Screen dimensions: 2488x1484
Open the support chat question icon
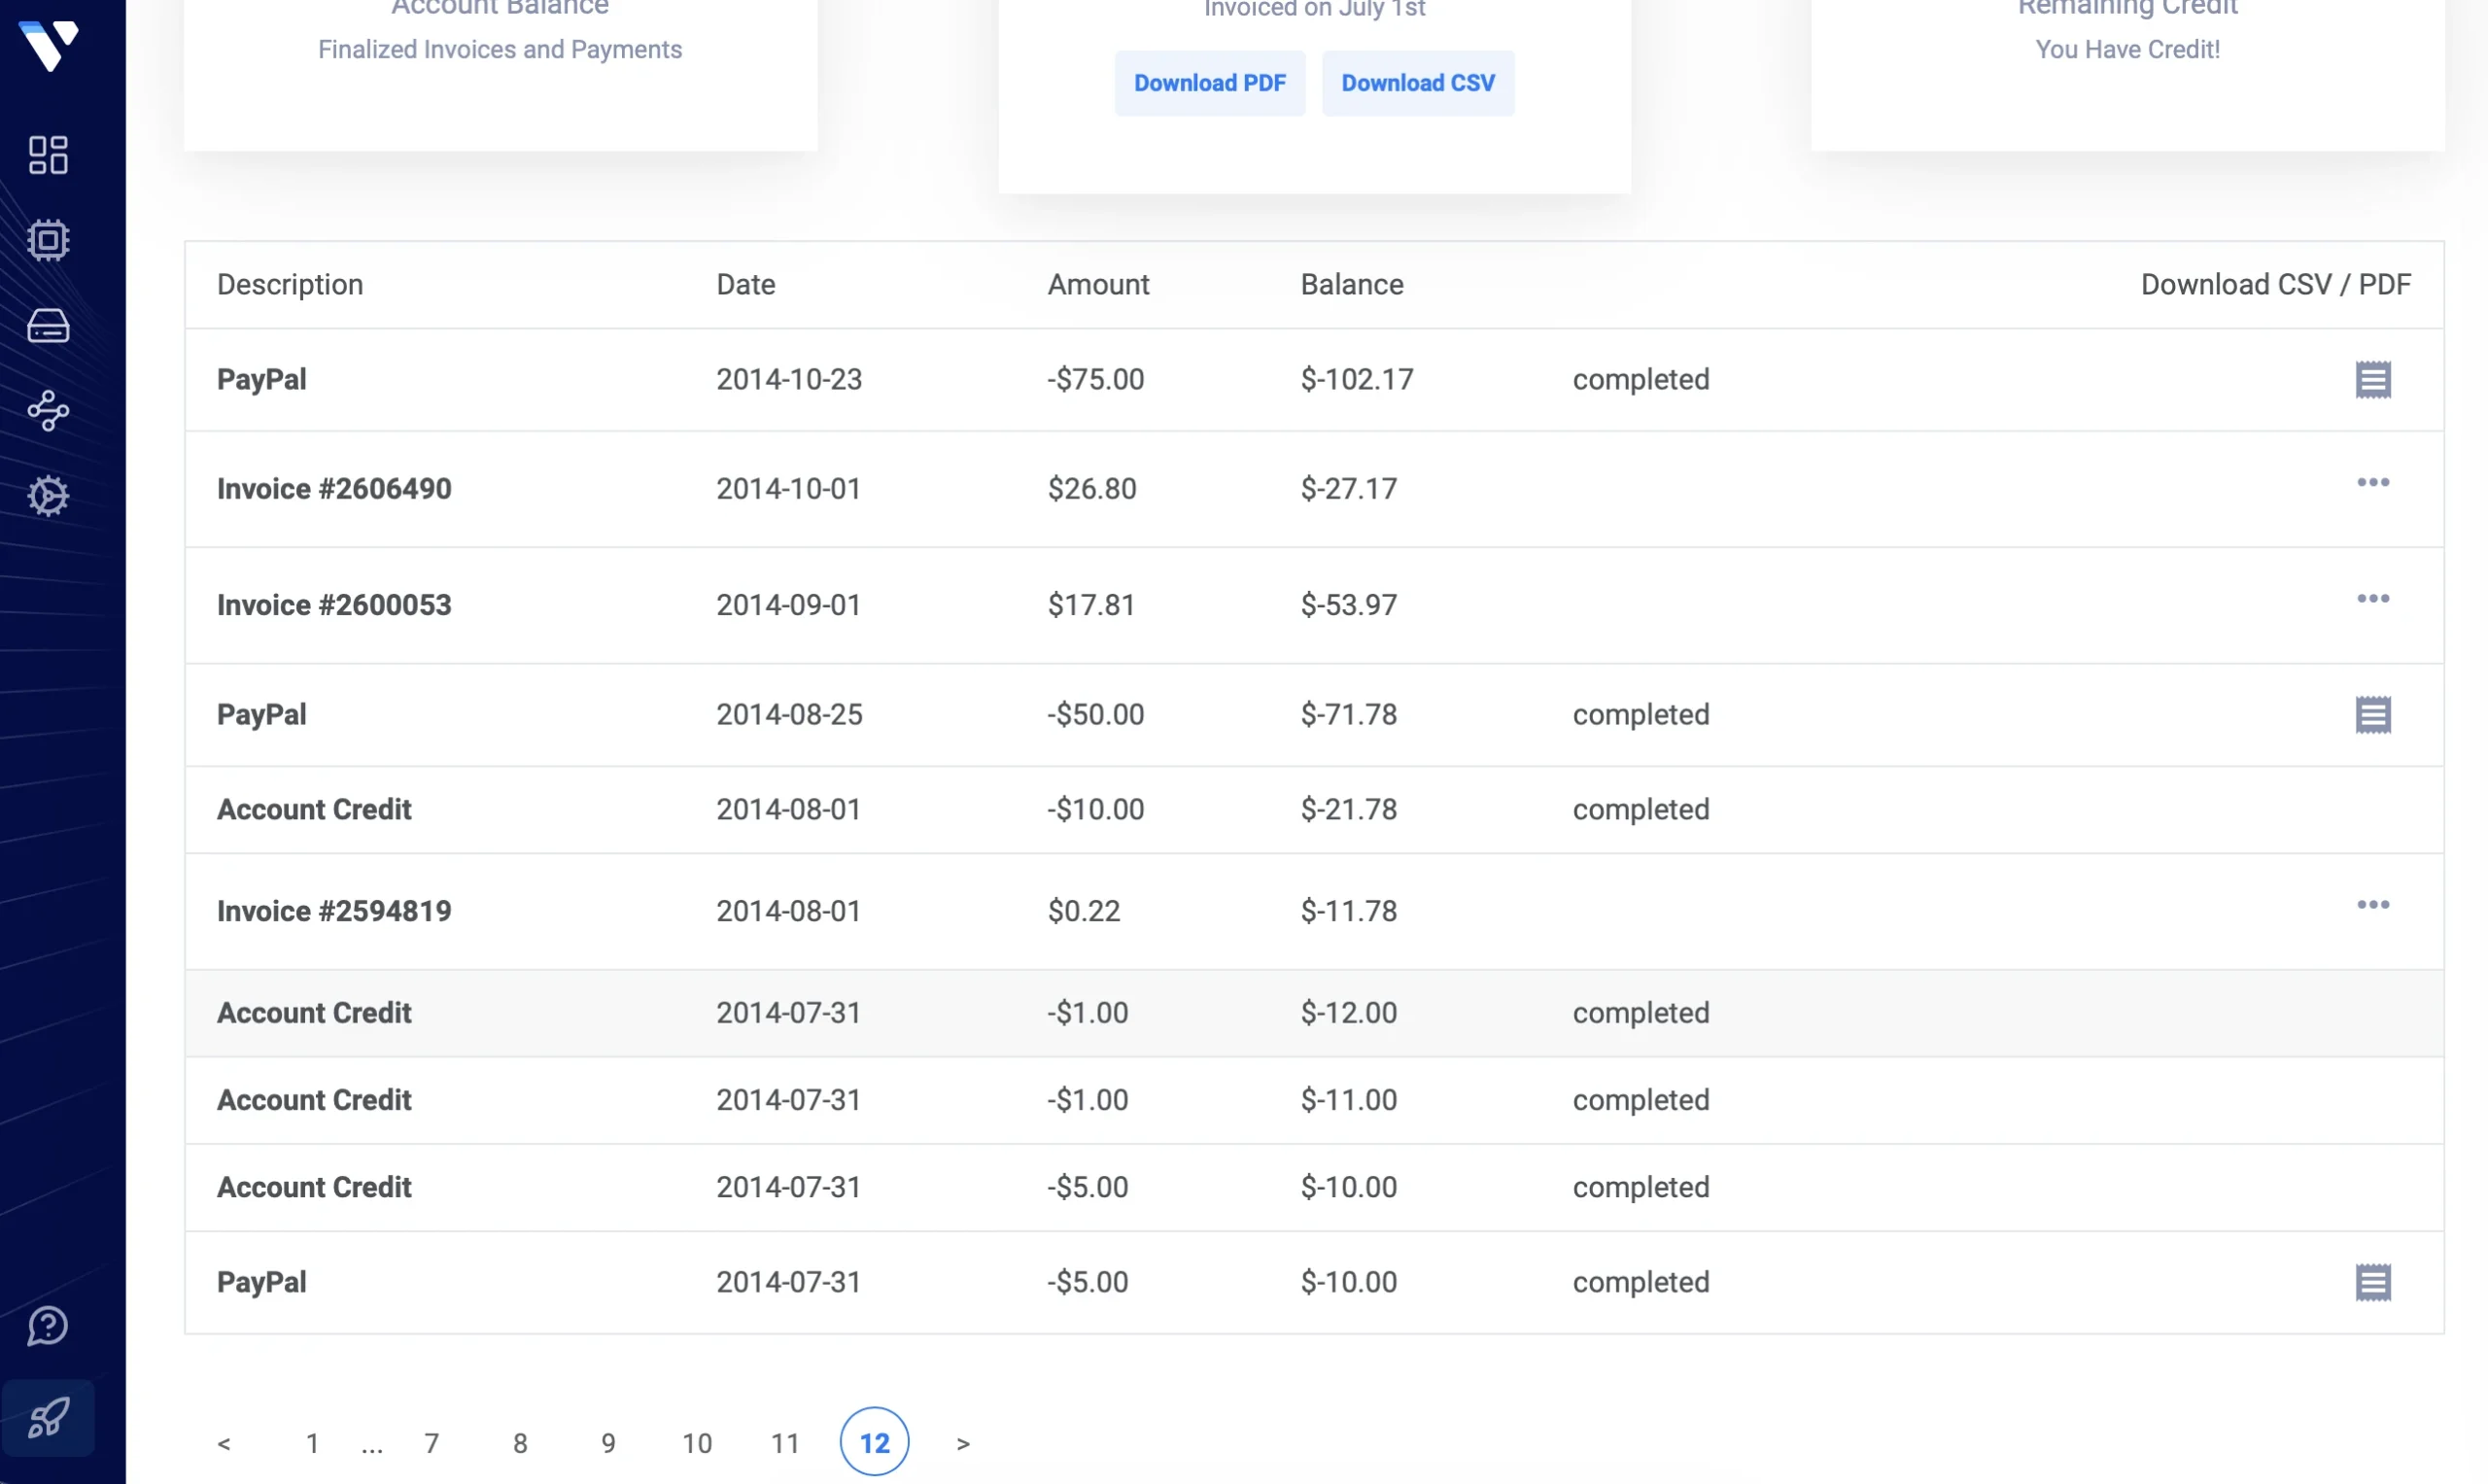click(48, 1327)
